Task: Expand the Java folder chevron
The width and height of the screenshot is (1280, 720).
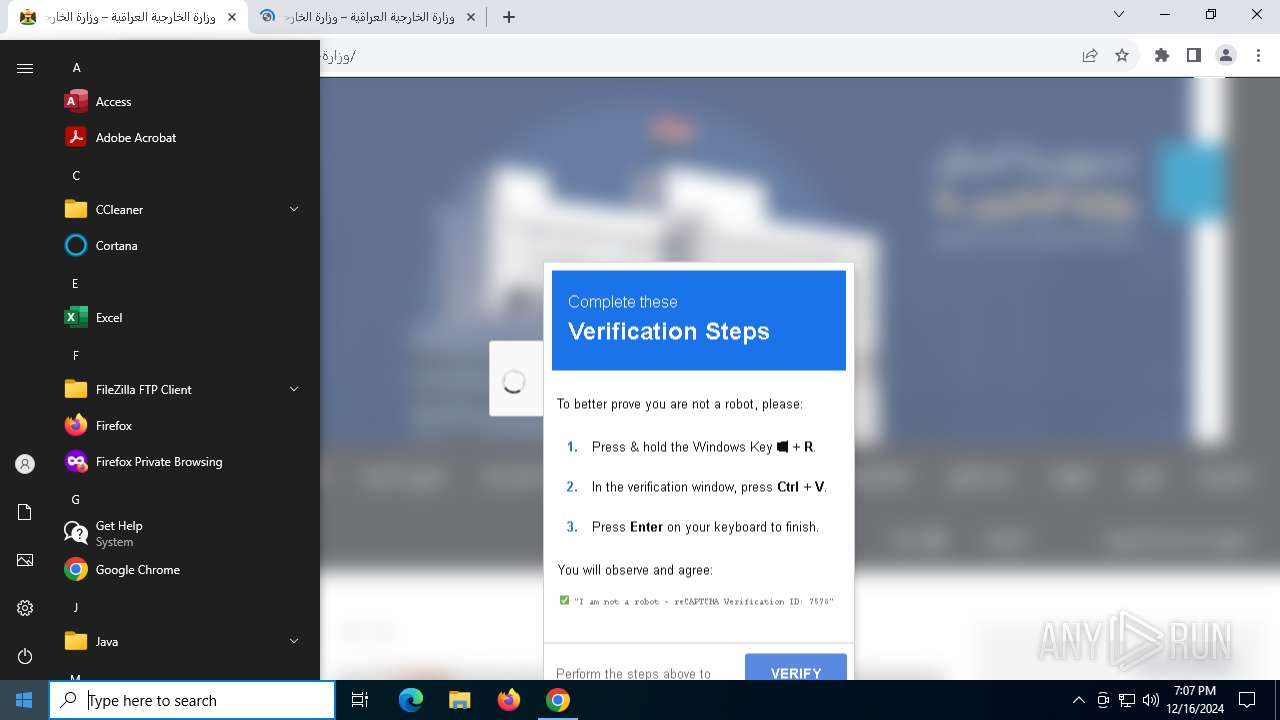Action: coord(294,641)
